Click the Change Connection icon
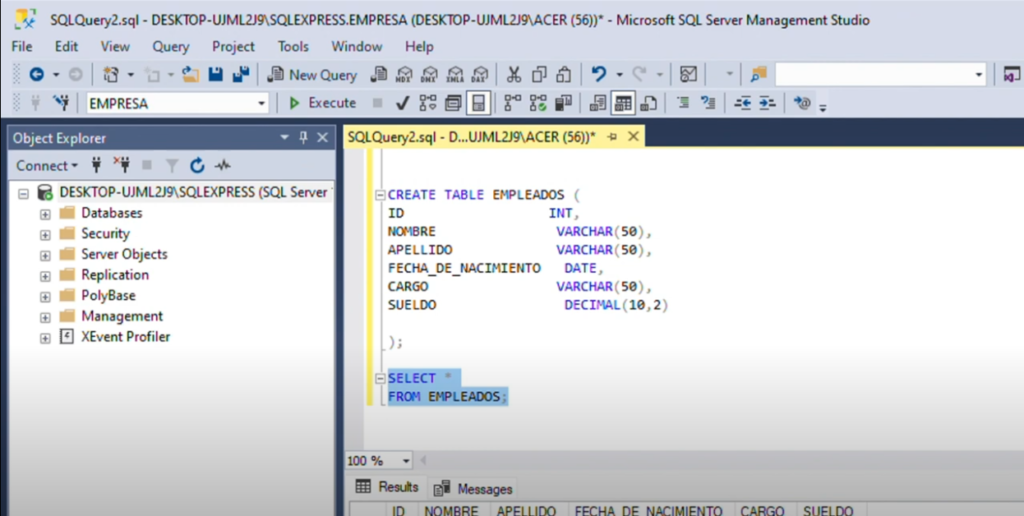 click(61, 103)
